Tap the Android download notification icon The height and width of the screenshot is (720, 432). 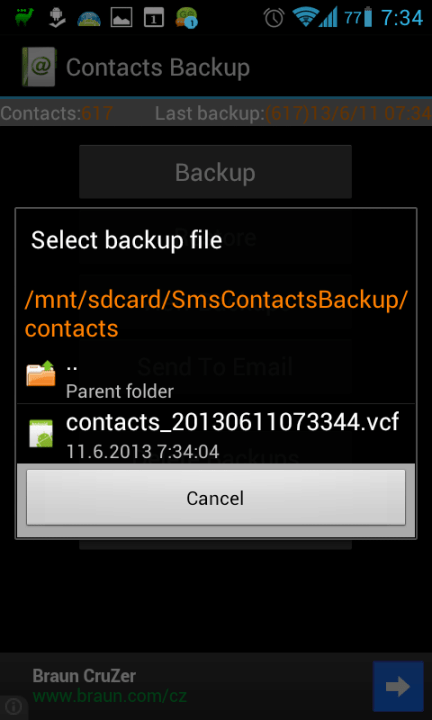click(x=58, y=17)
